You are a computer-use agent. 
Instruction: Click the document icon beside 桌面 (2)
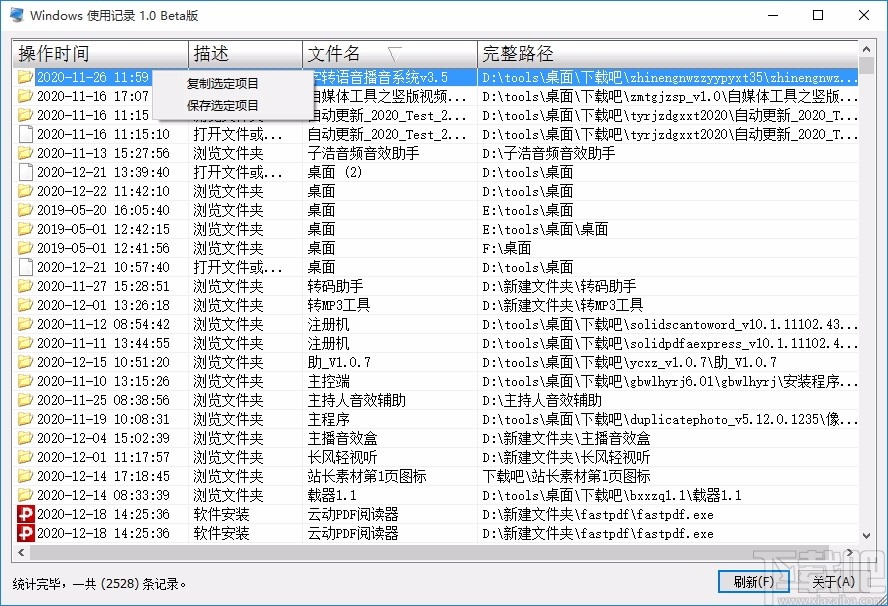point(25,172)
